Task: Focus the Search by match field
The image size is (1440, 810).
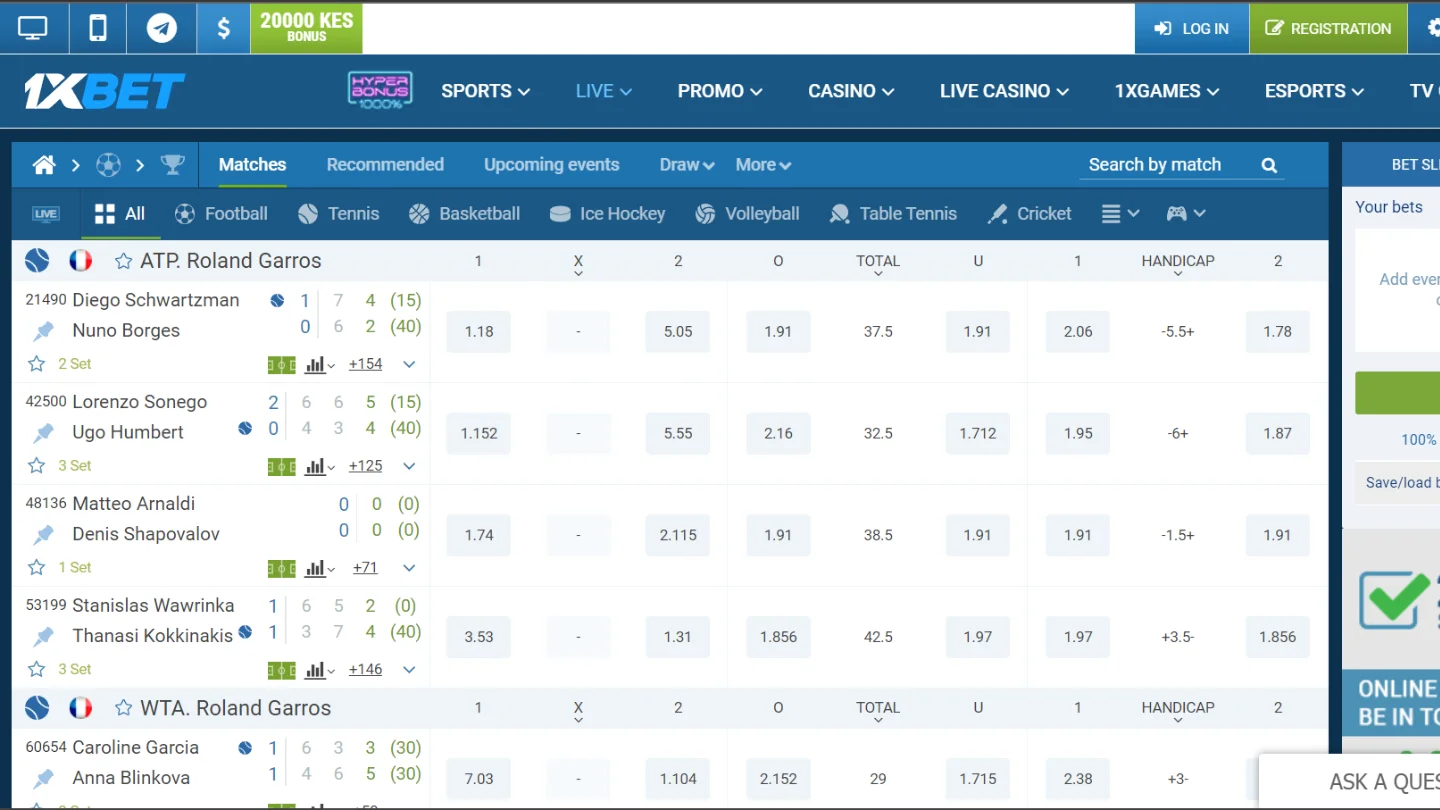Action: pyautogui.click(x=1168, y=165)
